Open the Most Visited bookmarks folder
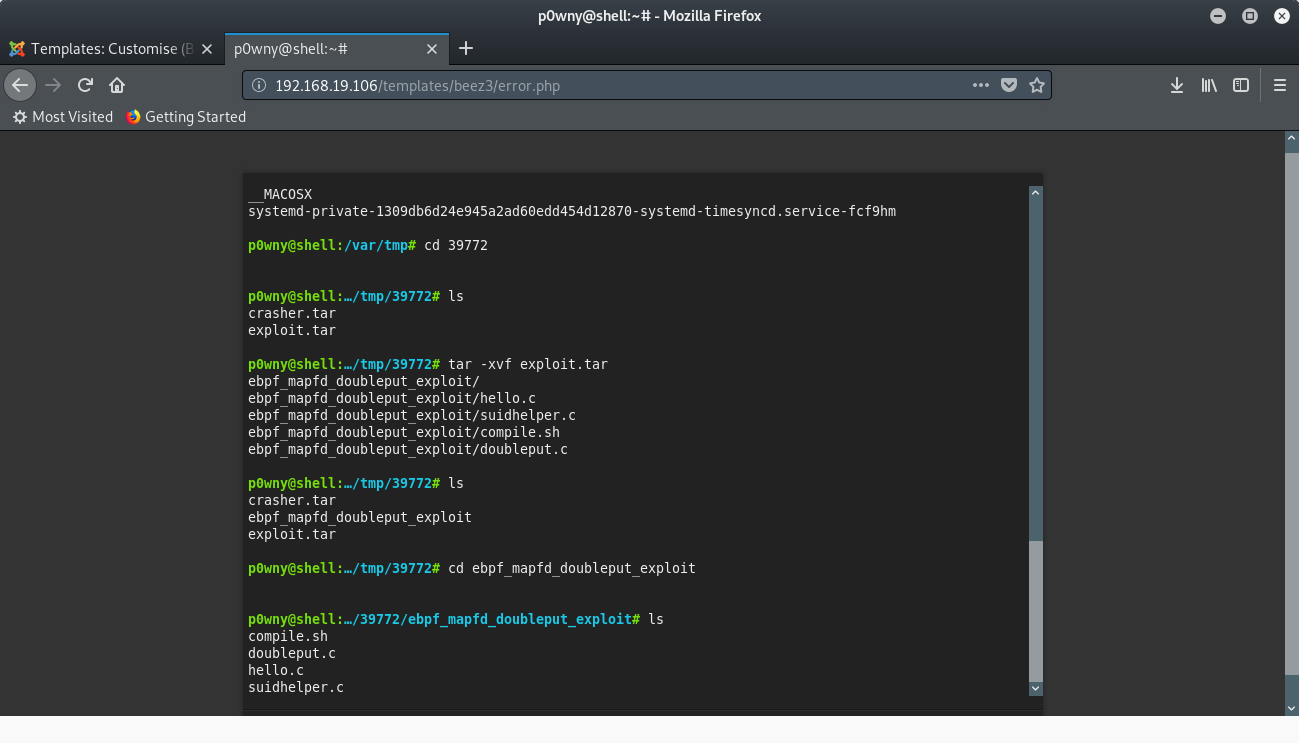Image resolution: width=1299 pixels, height=743 pixels. point(62,117)
